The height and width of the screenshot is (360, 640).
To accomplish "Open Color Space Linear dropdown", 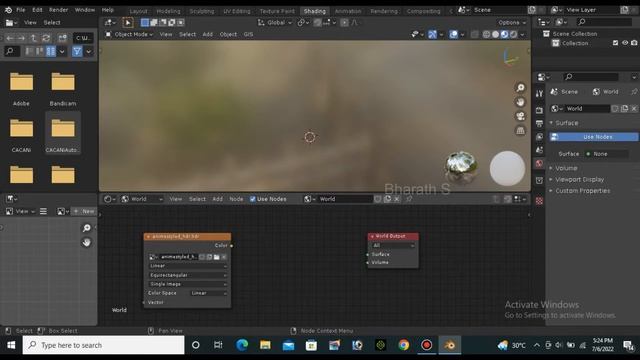I will tap(209, 293).
